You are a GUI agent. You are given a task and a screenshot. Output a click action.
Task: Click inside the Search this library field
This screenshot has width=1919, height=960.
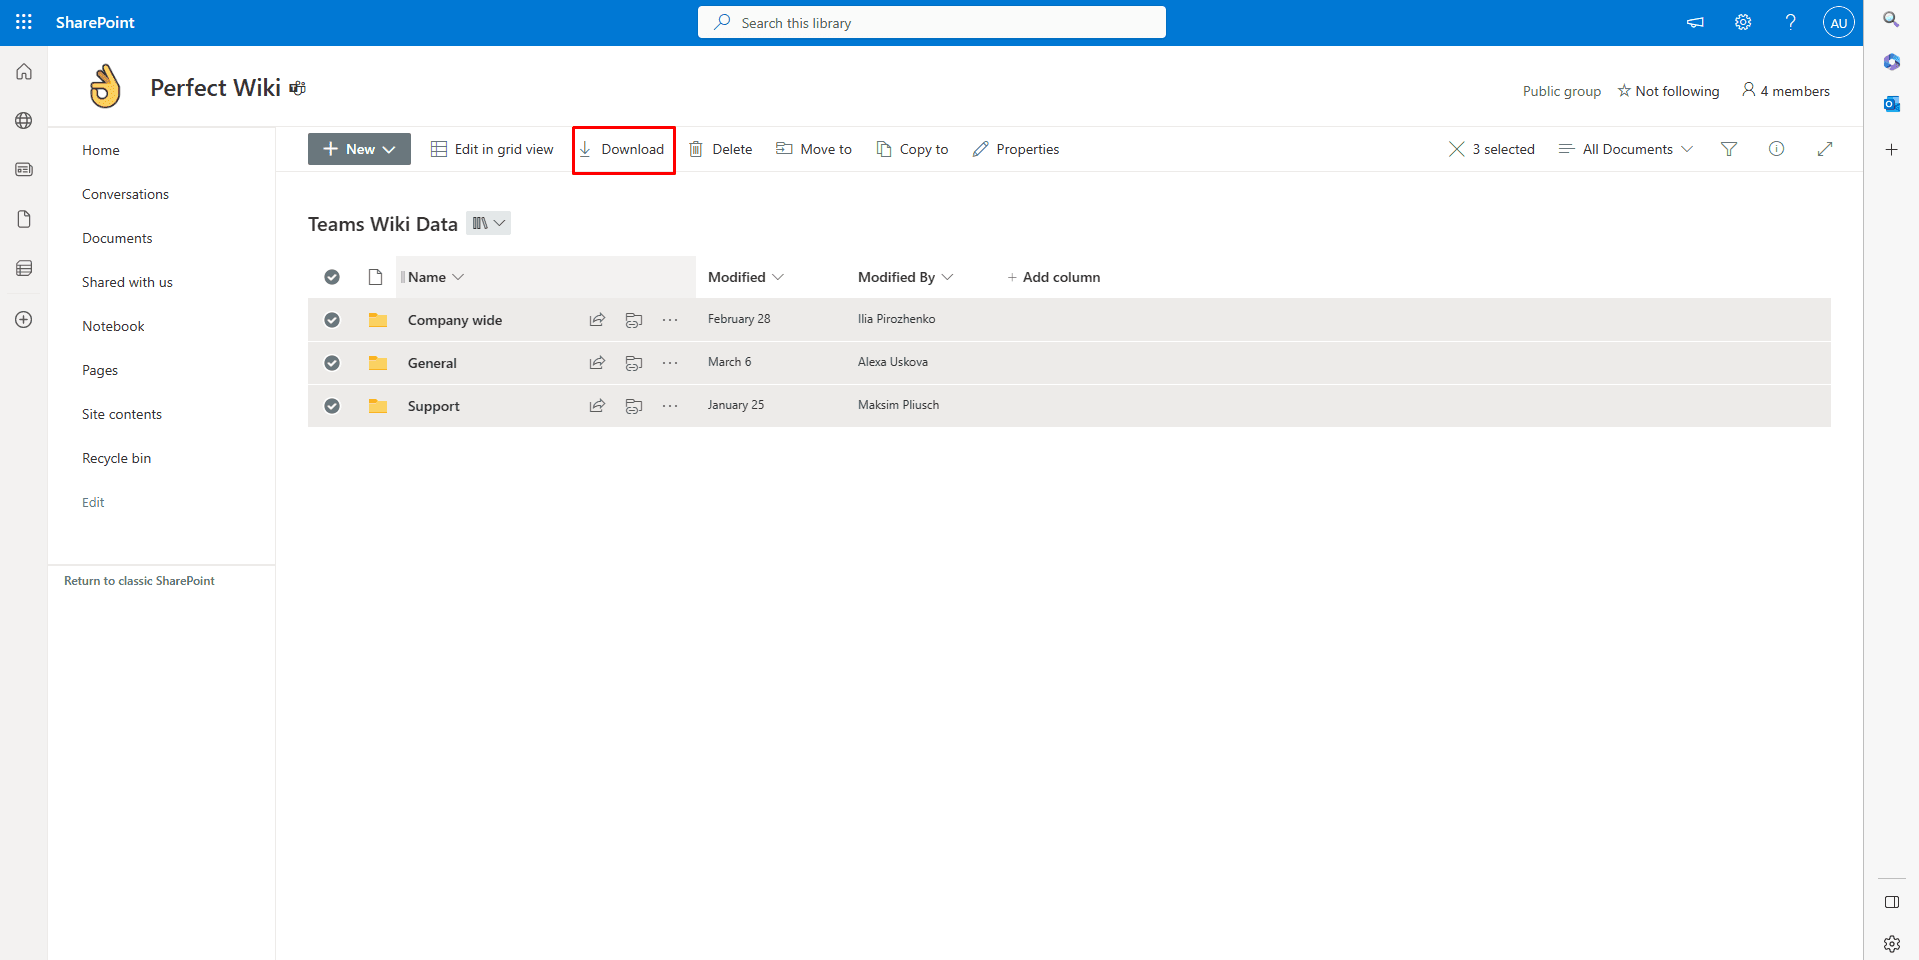(931, 22)
